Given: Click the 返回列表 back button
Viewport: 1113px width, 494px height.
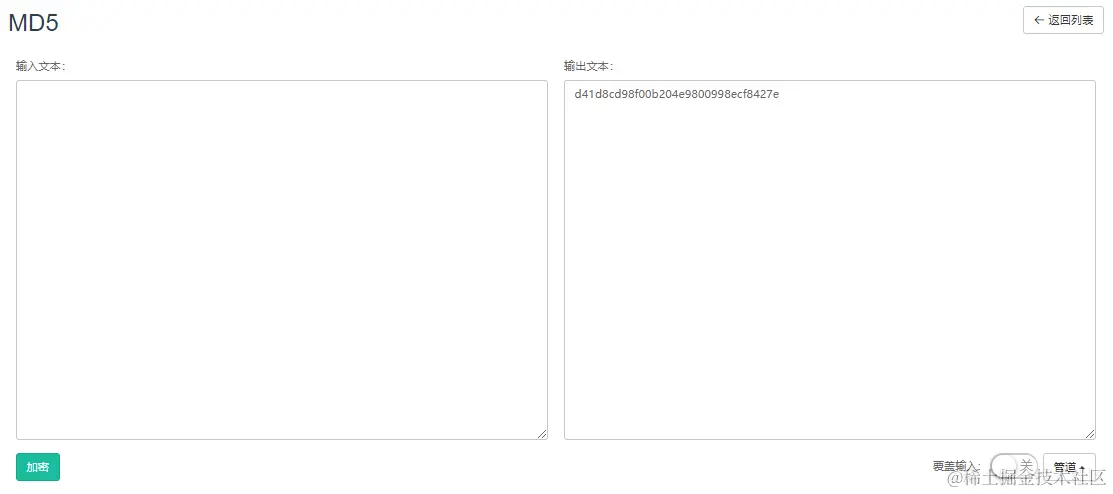Looking at the screenshot, I should [x=1063, y=20].
